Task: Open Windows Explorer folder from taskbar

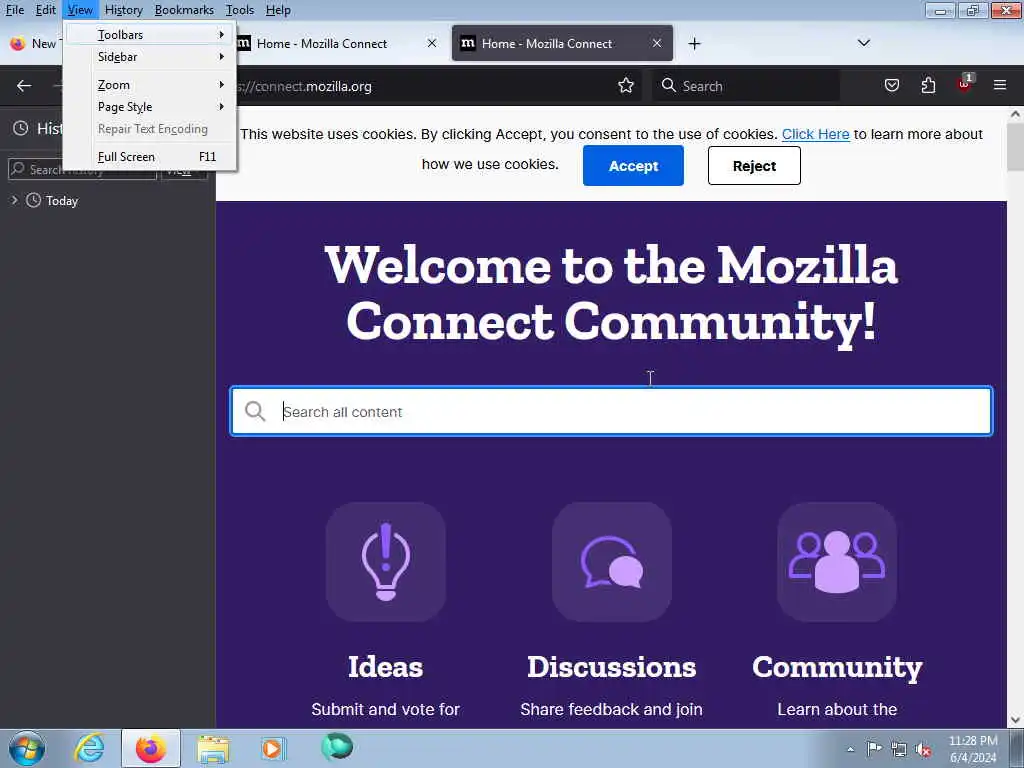Action: [214, 748]
